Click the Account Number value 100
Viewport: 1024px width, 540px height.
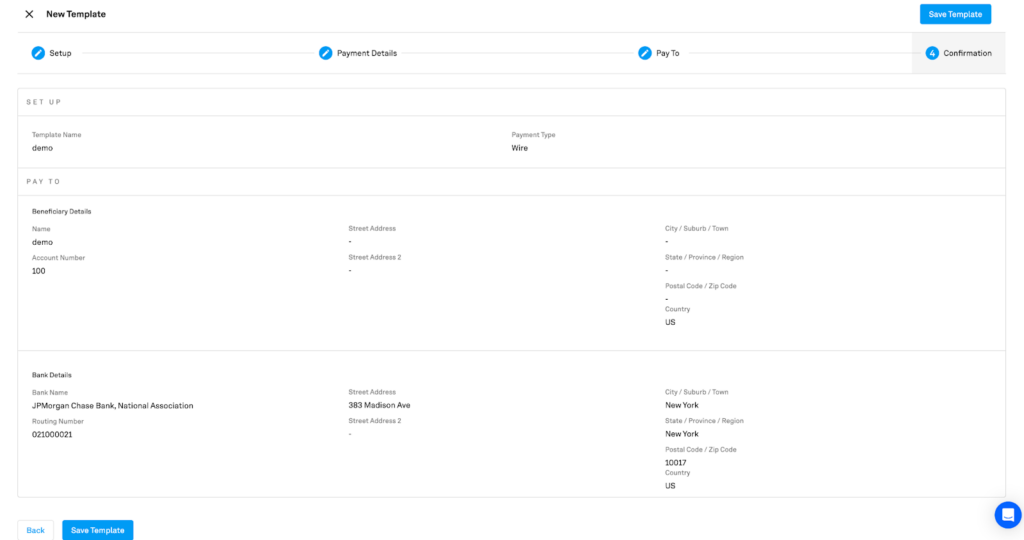coord(39,271)
